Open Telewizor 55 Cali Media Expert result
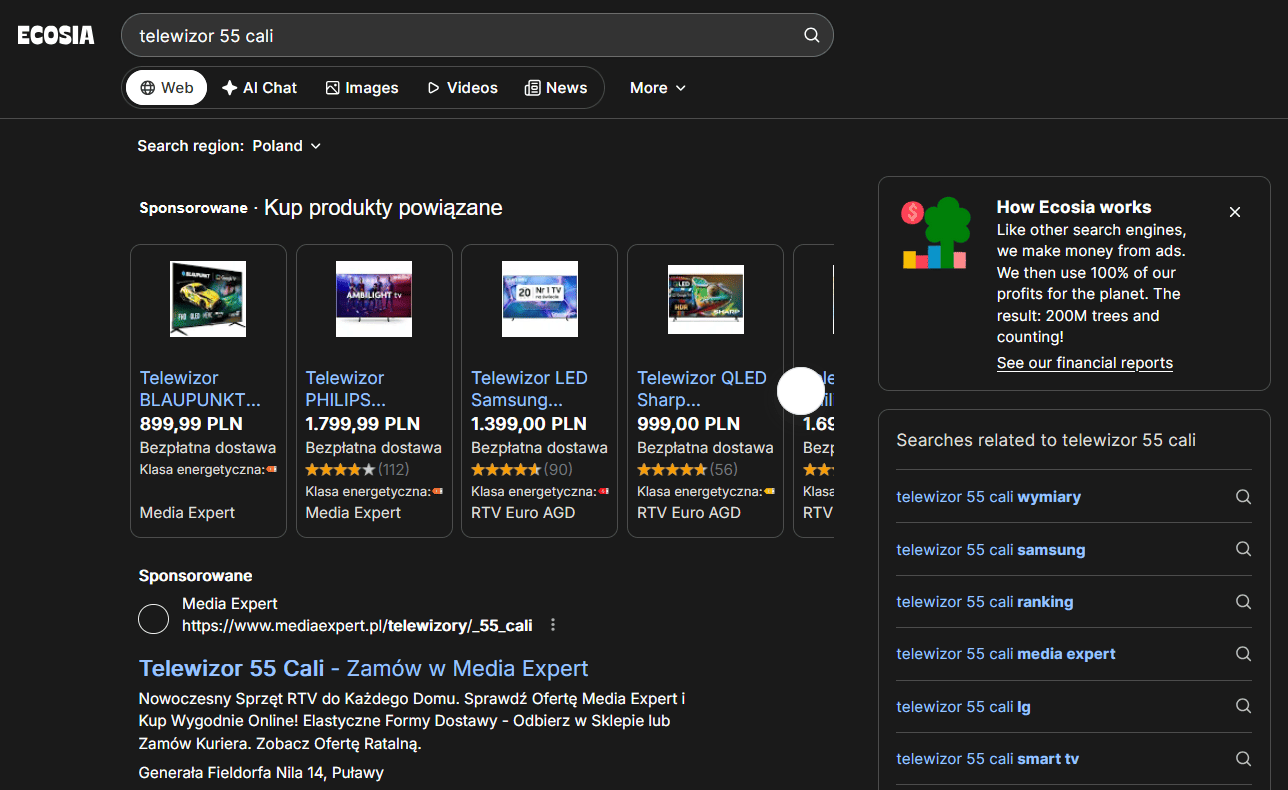Image resolution: width=1288 pixels, height=790 pixels. click(364, 668)
